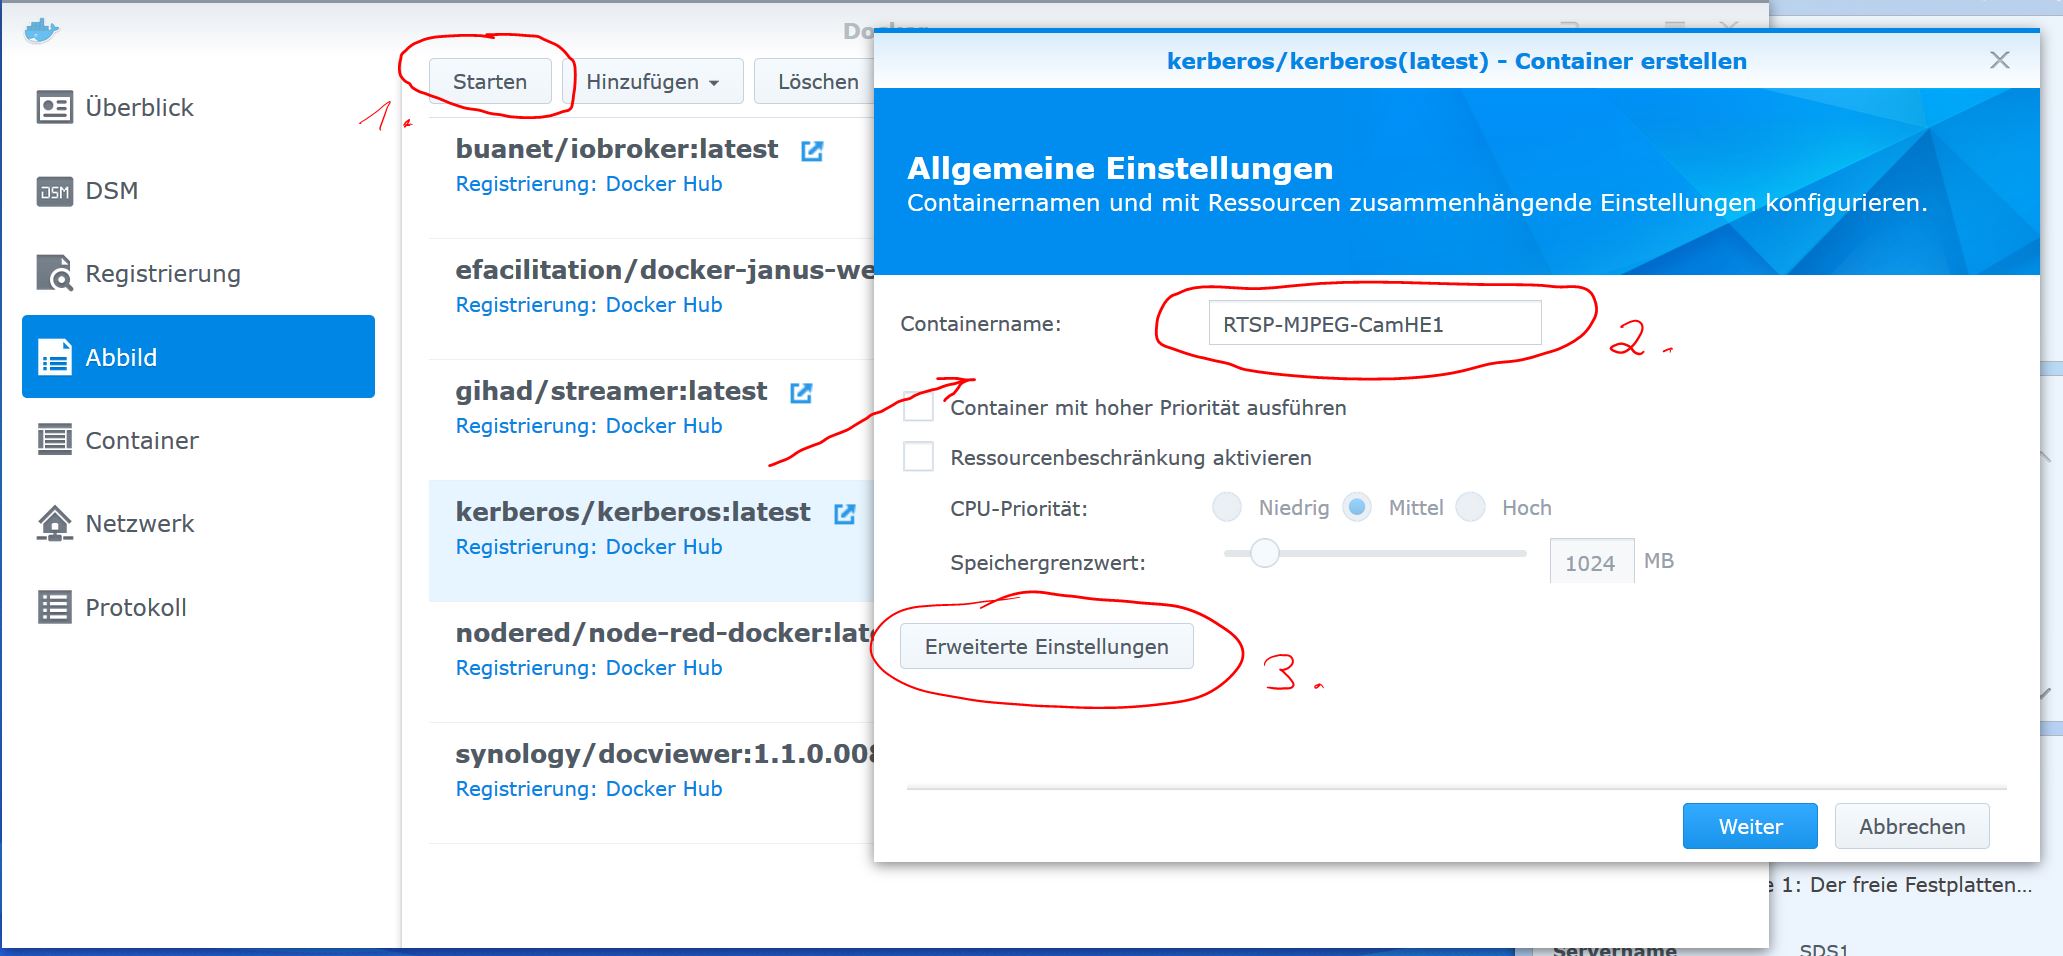Close the Container erstellen dialog
This screenshot has height=956, width=2063.
pos(1999,60)
